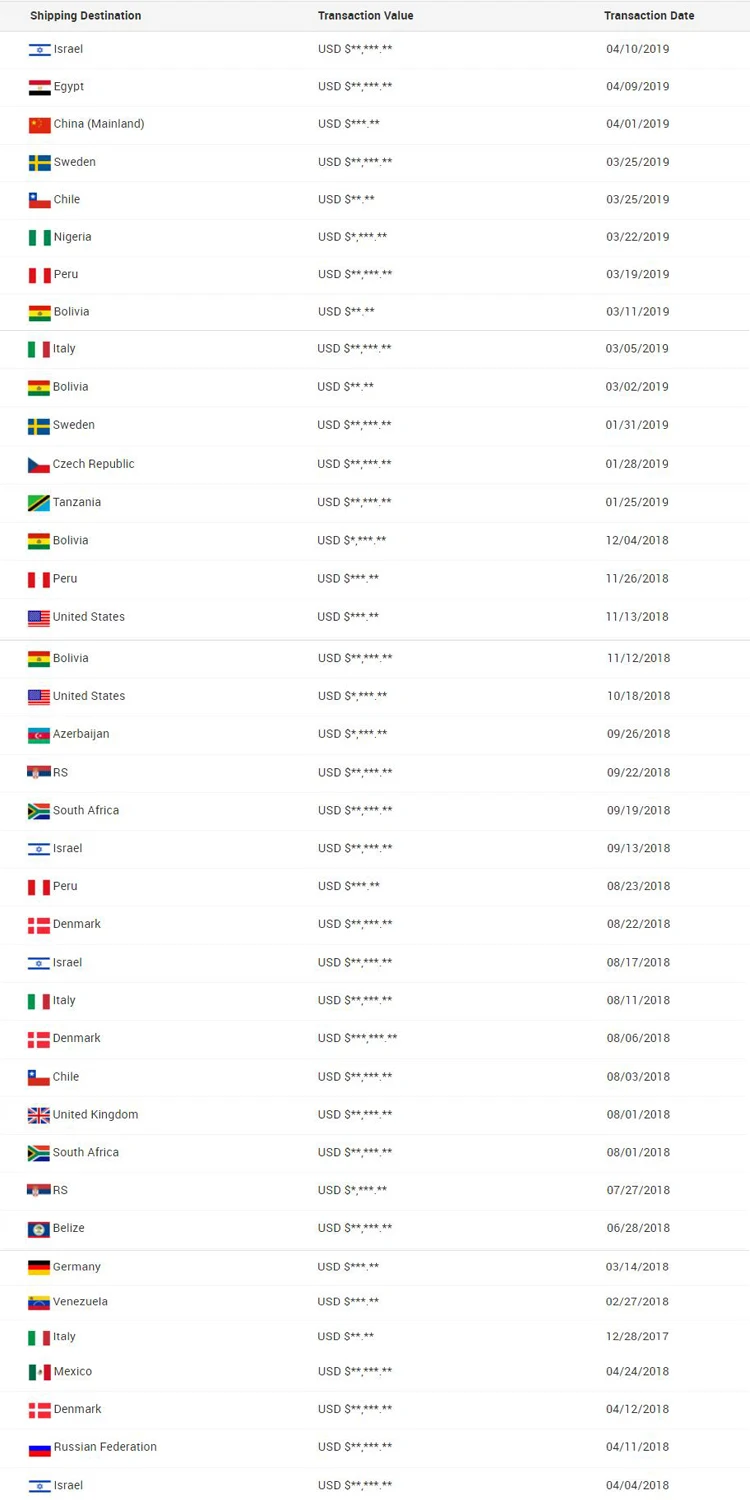Viewport: 750px width, 1500px height.
Task: Open the China (Mainland) destination entry
Action: point(99,124)
